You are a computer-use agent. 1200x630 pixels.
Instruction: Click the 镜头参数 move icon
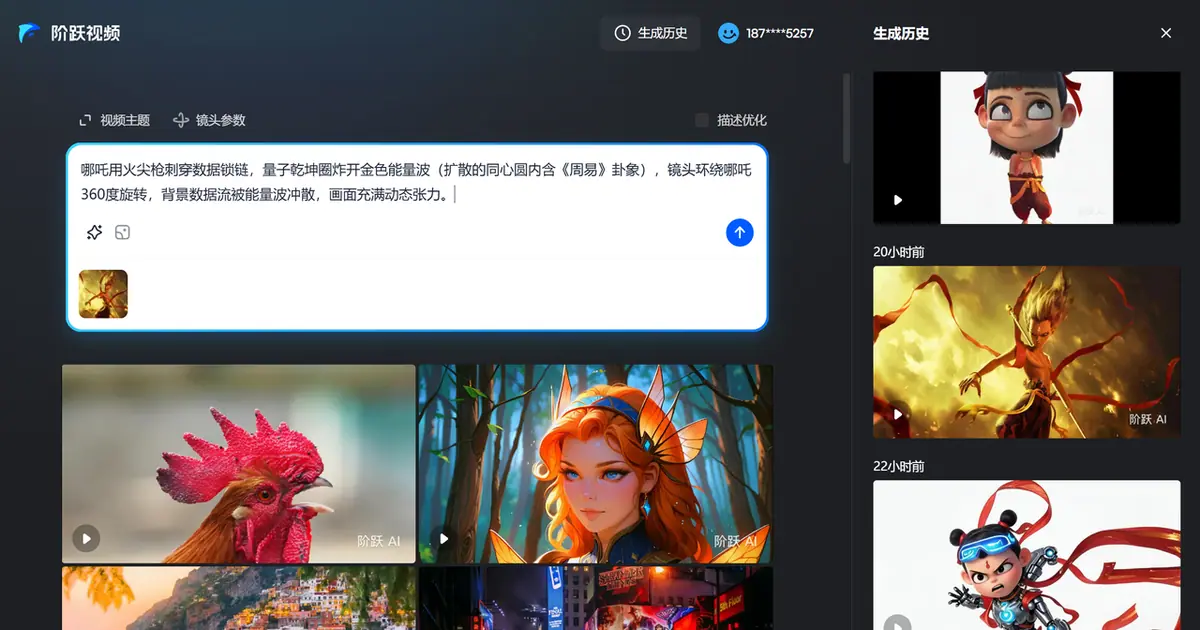point(181,120)
